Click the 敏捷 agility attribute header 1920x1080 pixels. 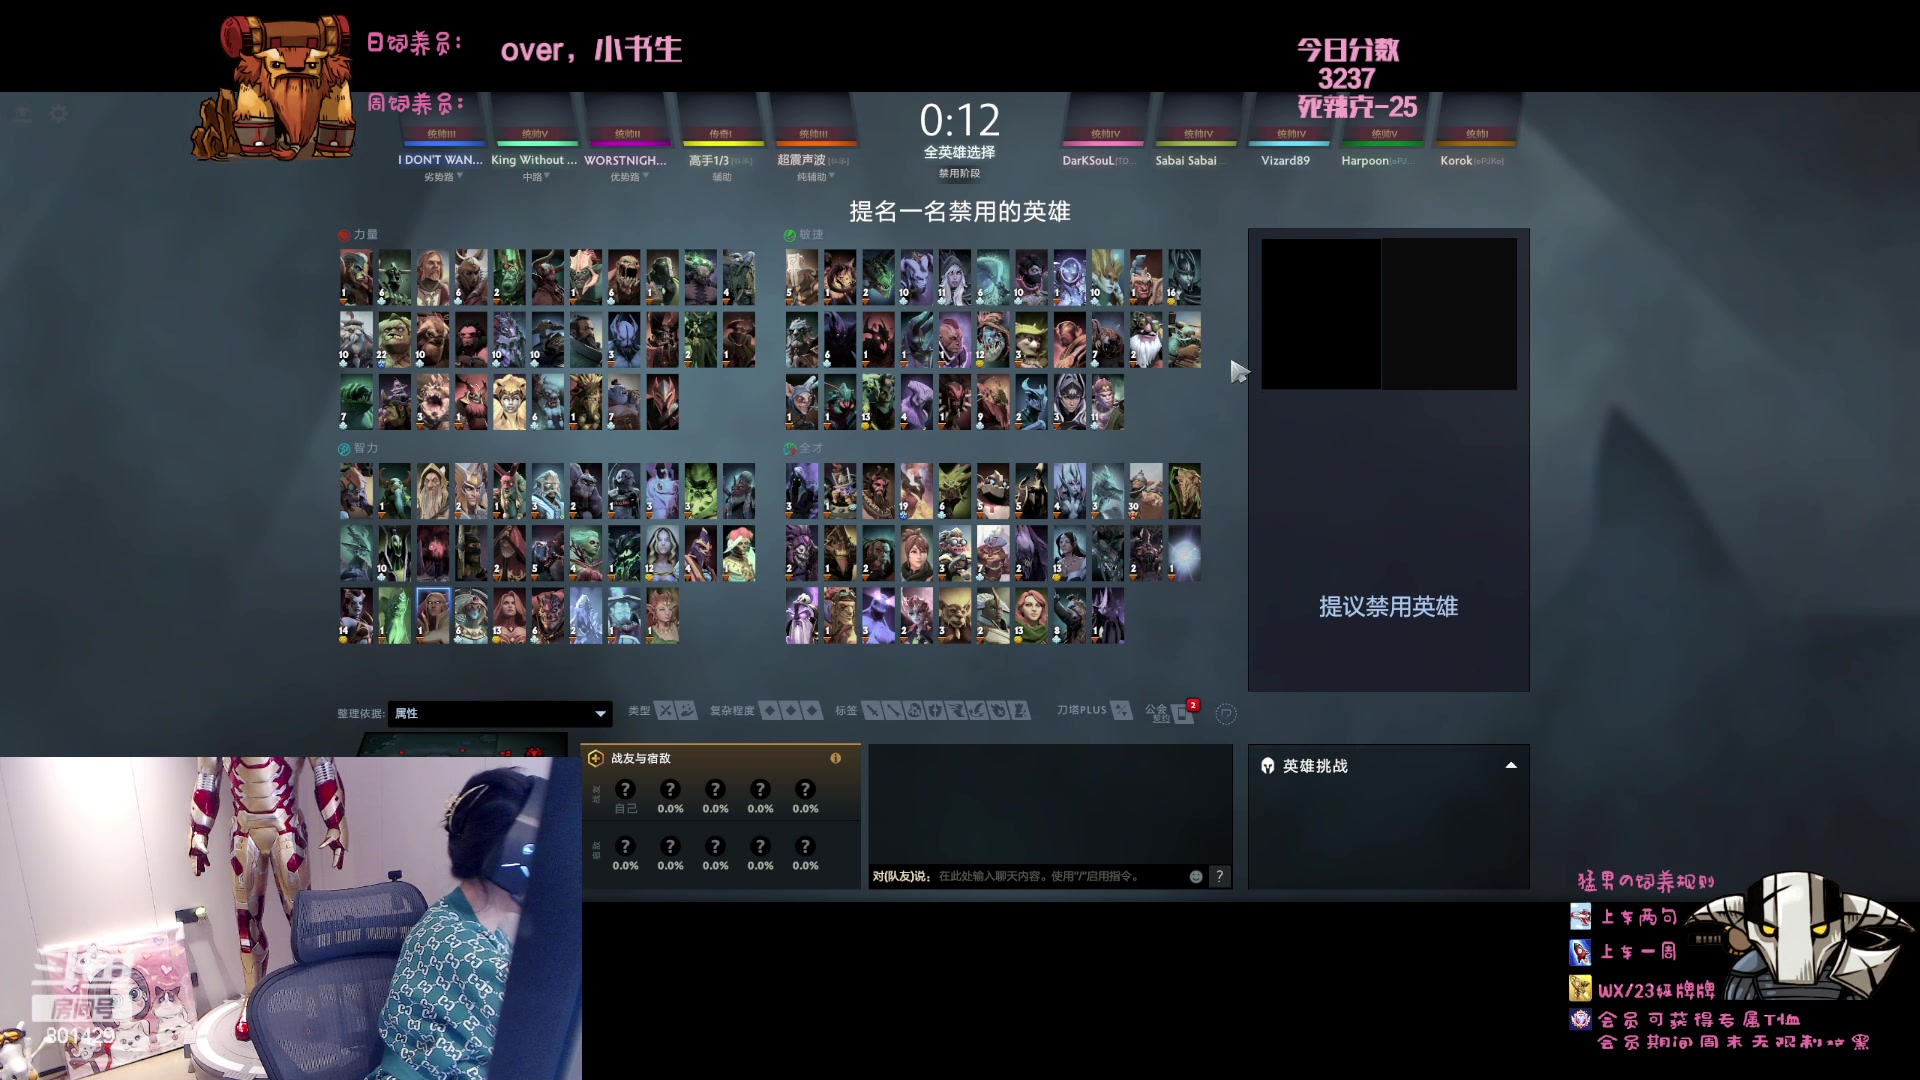coord(804,234)
